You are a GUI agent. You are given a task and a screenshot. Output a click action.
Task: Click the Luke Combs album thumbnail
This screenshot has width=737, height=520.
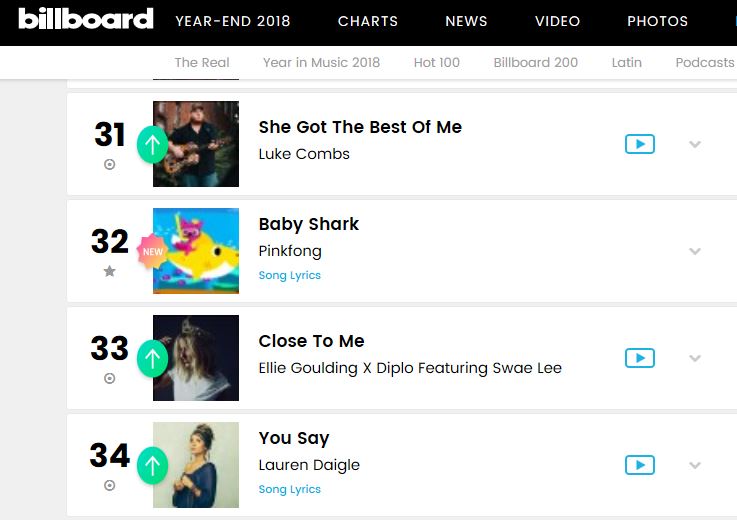click(196, 144)
